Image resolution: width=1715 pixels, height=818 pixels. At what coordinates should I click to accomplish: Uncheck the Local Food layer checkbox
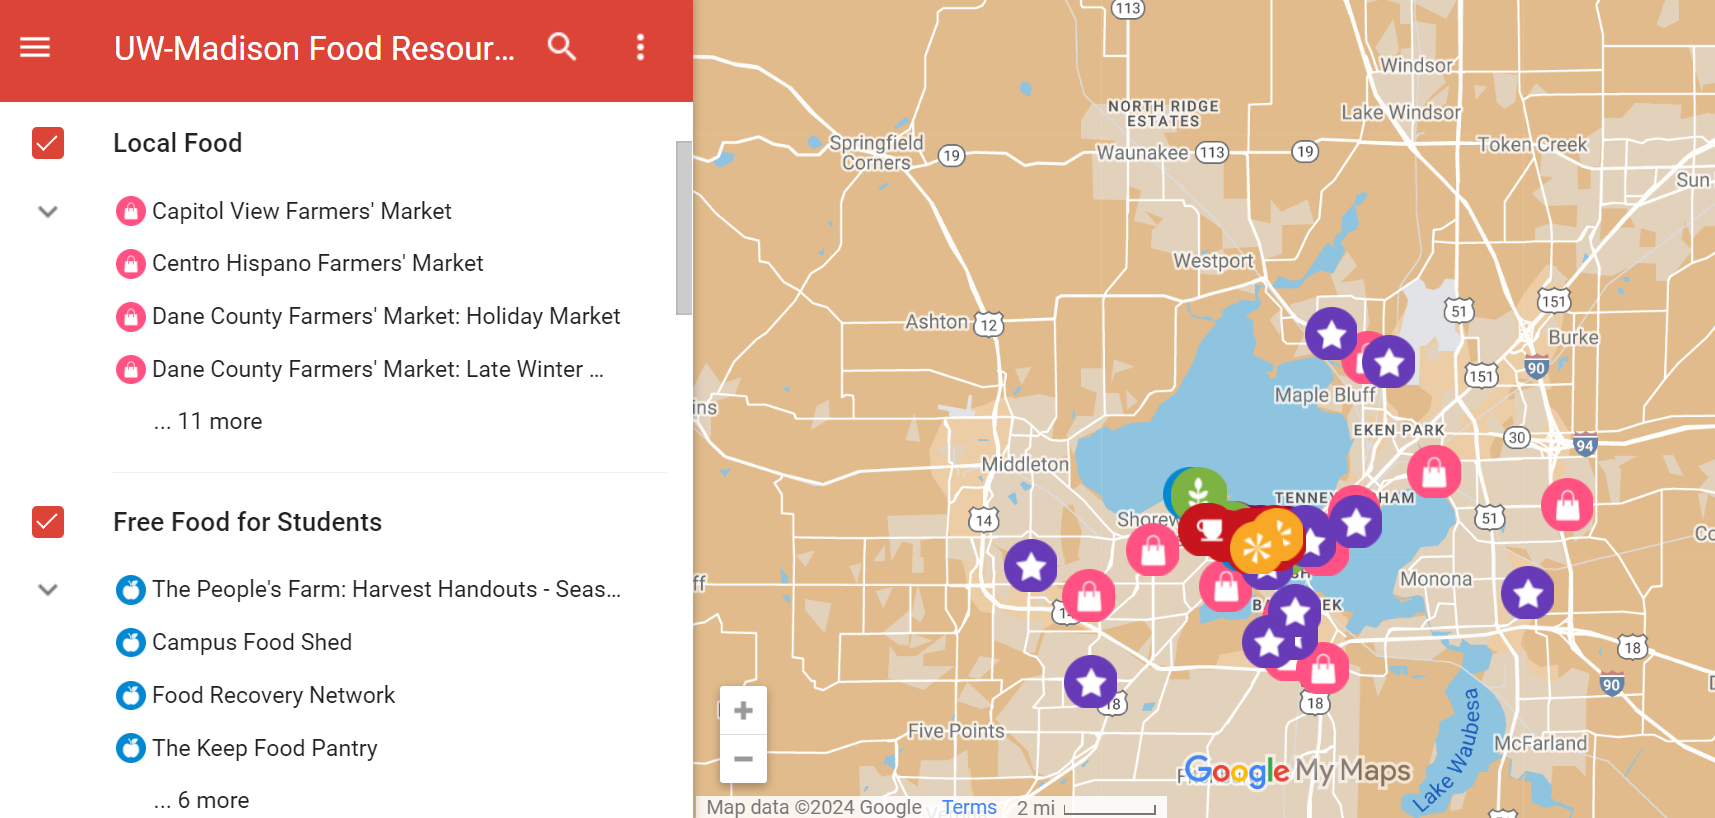48,143
